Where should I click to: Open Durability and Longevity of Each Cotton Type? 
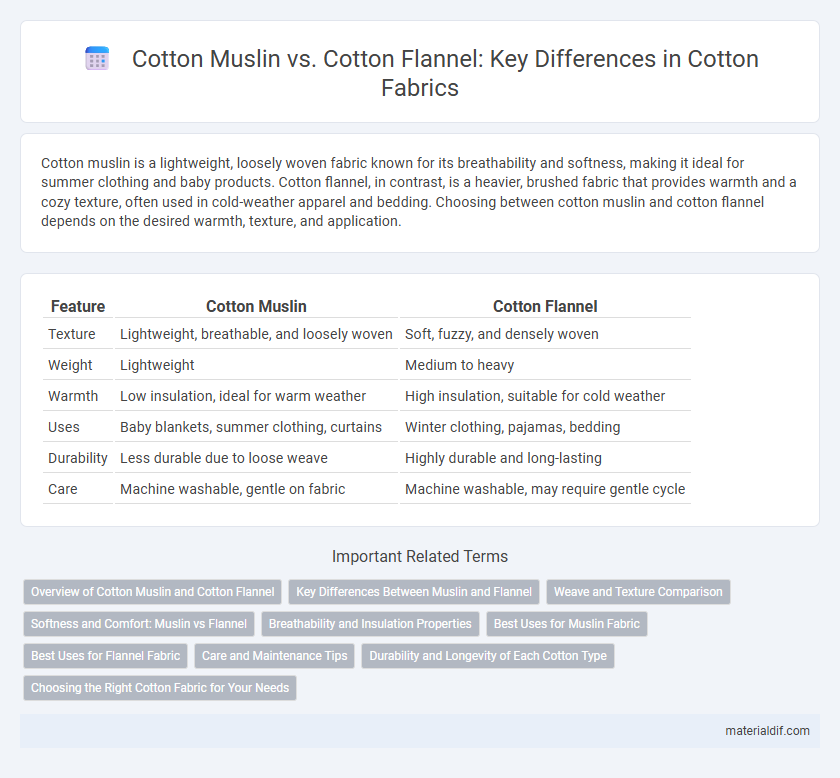point(488,656)
